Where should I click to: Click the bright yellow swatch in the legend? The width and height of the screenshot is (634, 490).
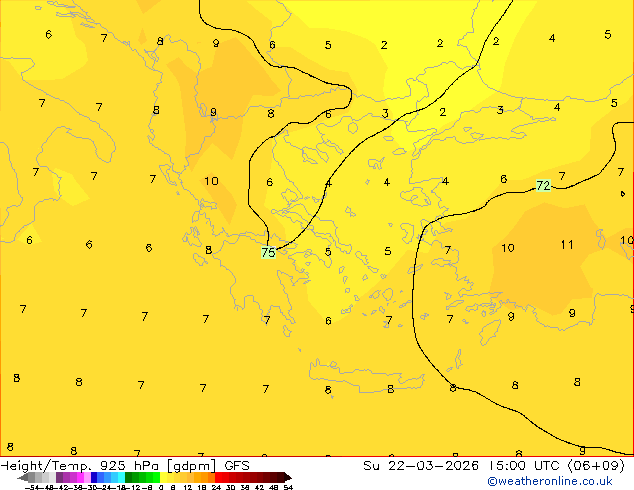pyautogui.click(x=164, y=477)
